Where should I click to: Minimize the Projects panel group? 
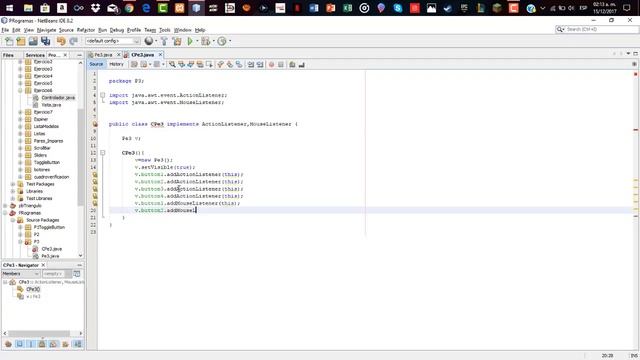coord(79,55)
